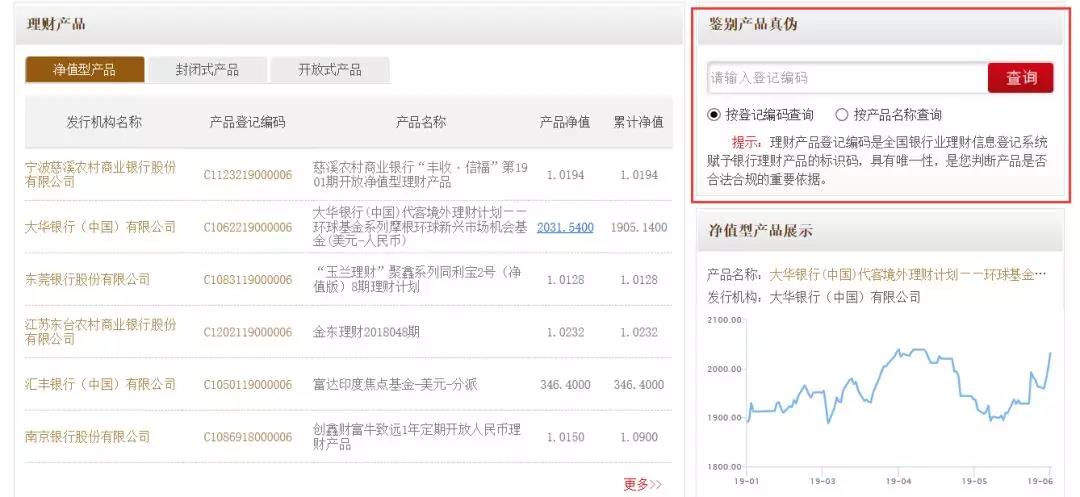
Task: Click the 请输入登记编码 search field
Action: point(847,78)
